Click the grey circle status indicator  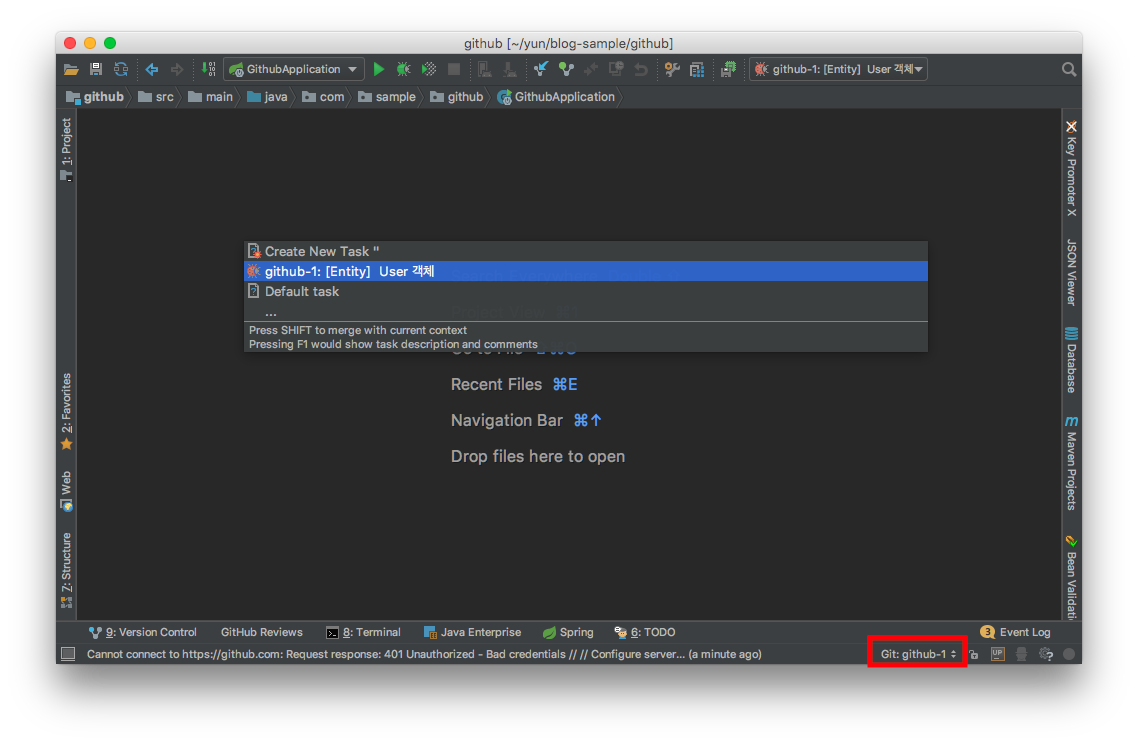pyautogui.click(x=1069, y=654)
